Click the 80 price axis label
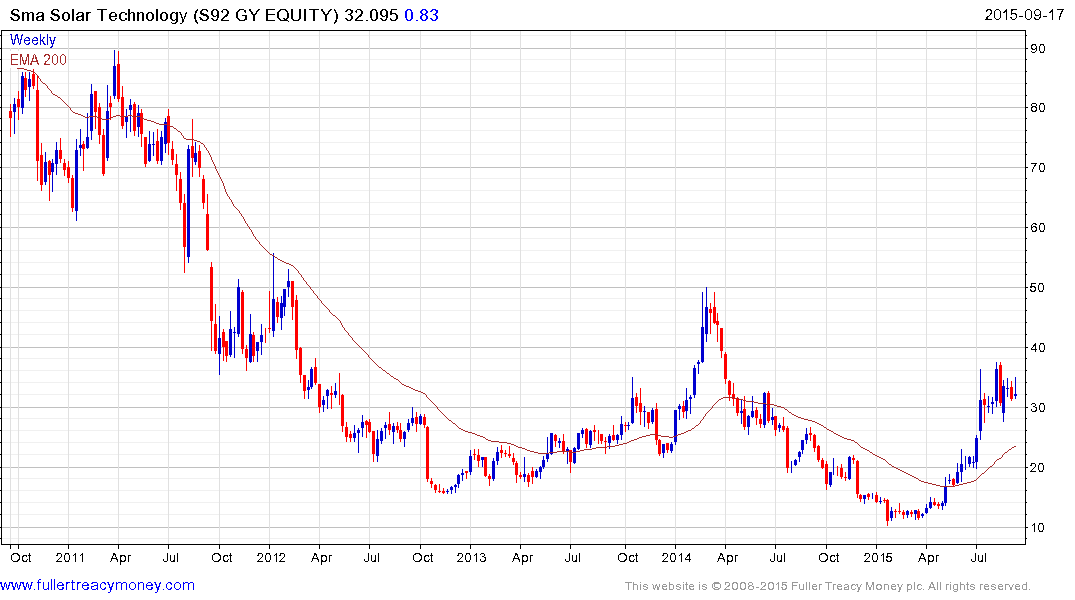Image resolution: width=1075 pixels, height=600 pixels. [1037, 108]
